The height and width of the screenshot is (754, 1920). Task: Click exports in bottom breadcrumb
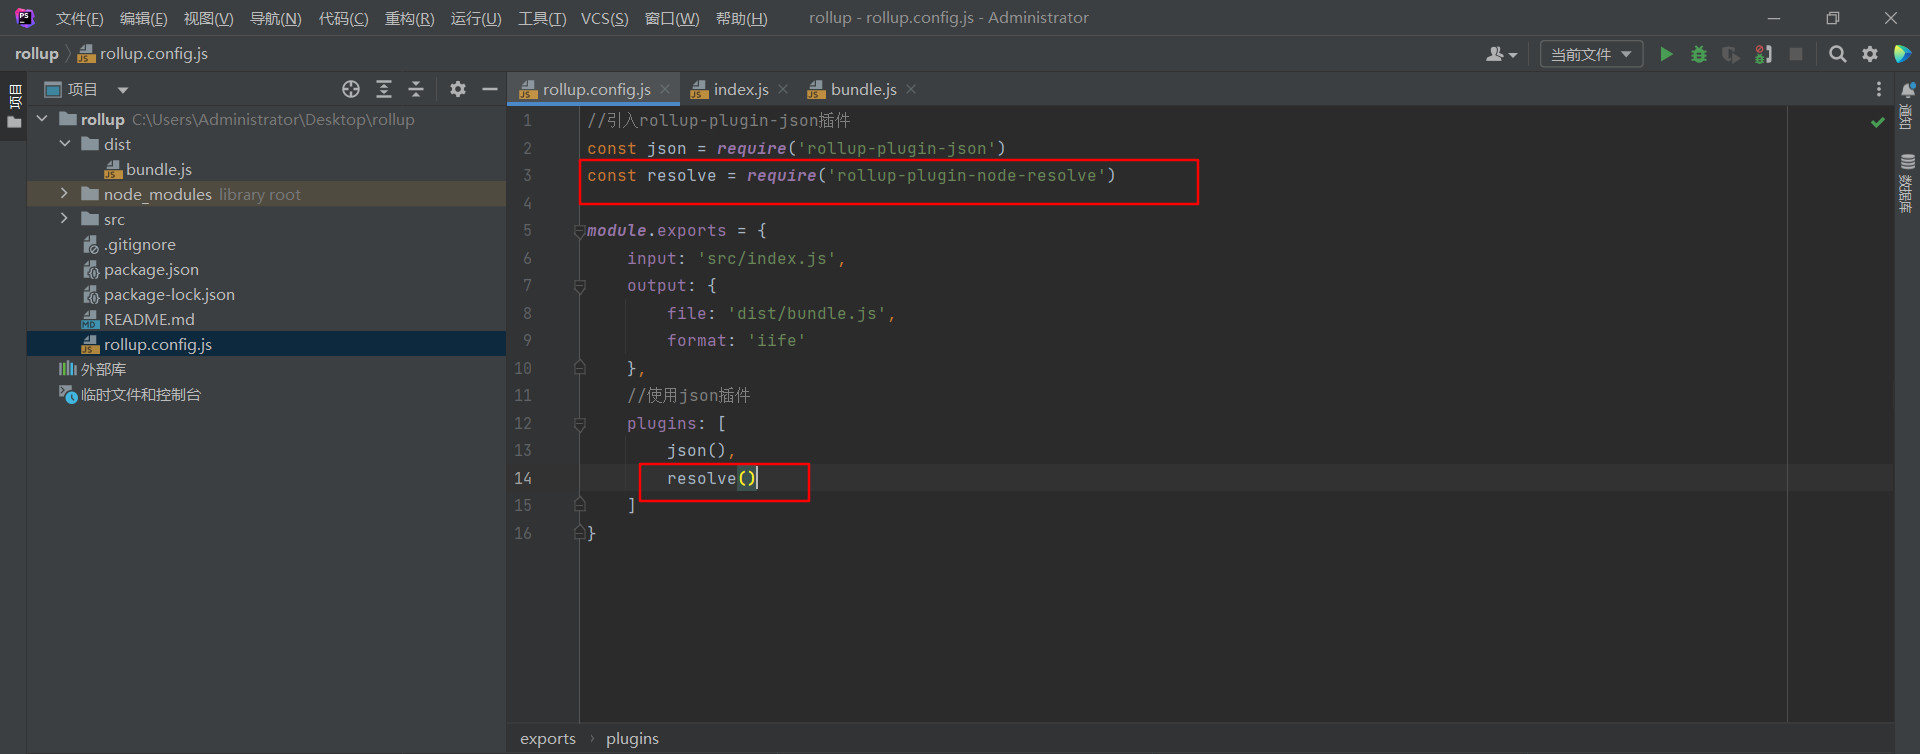(548, 738)
